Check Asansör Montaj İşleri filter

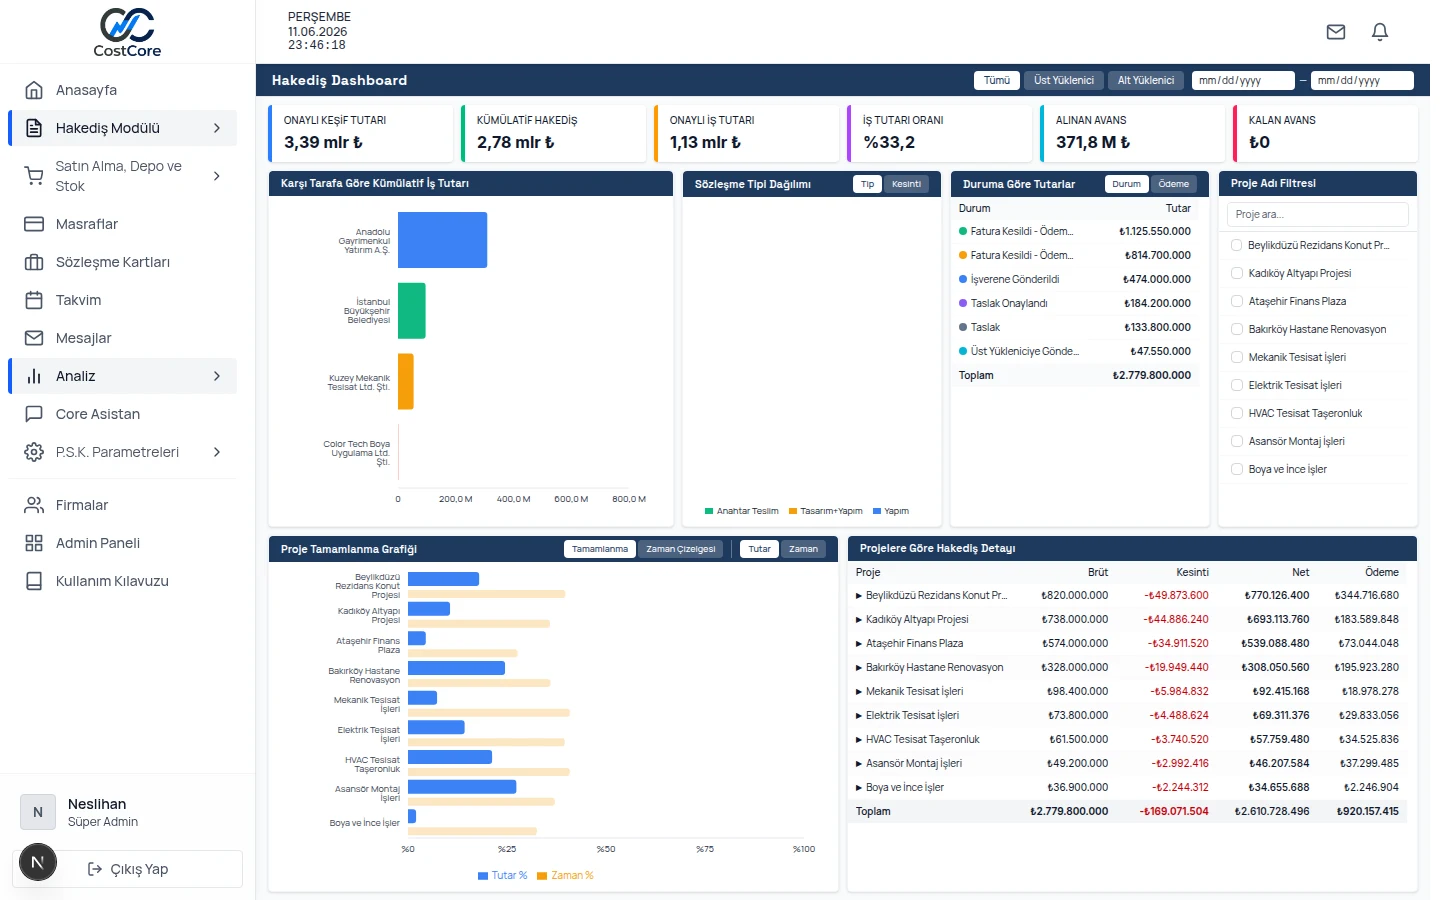1236,441
